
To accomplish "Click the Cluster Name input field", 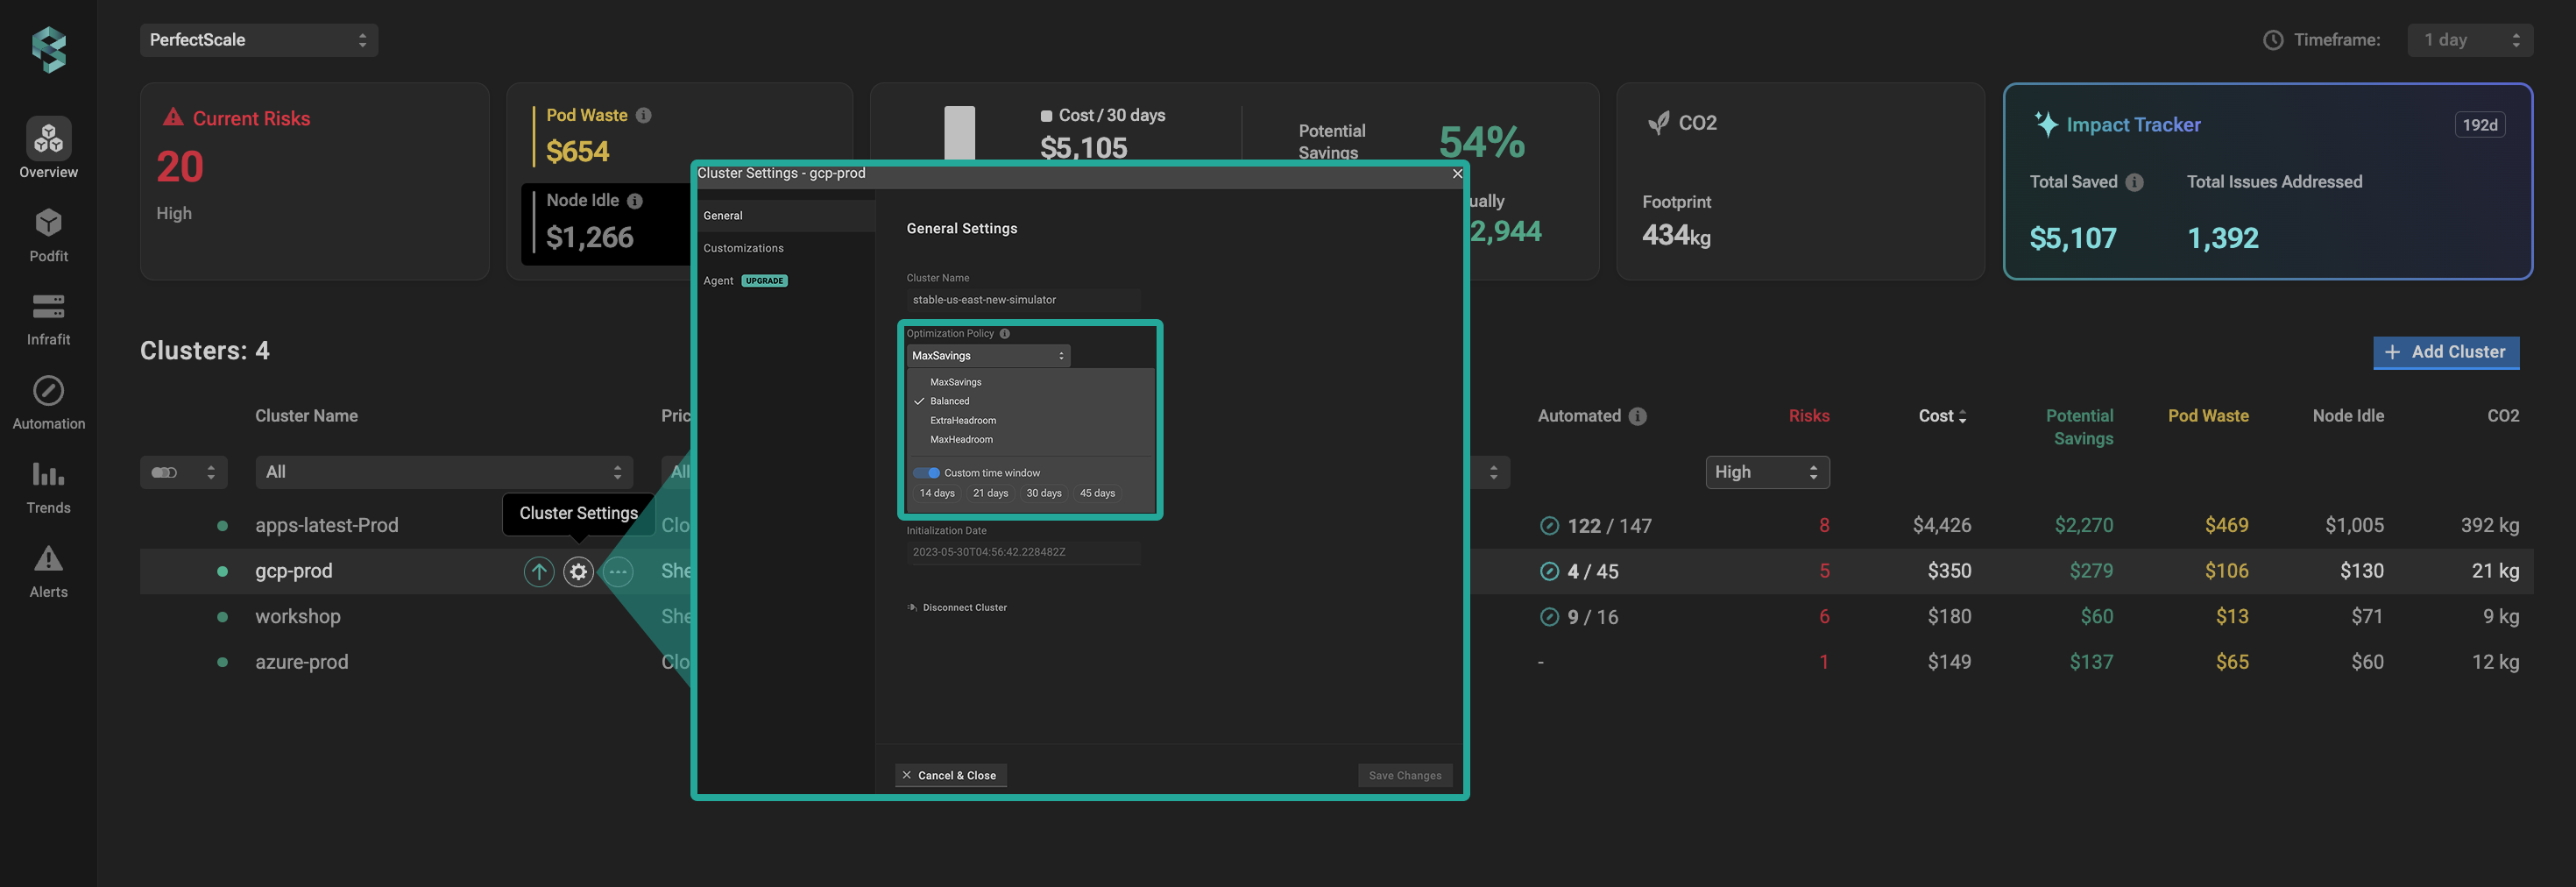I will coord(1023,300).
